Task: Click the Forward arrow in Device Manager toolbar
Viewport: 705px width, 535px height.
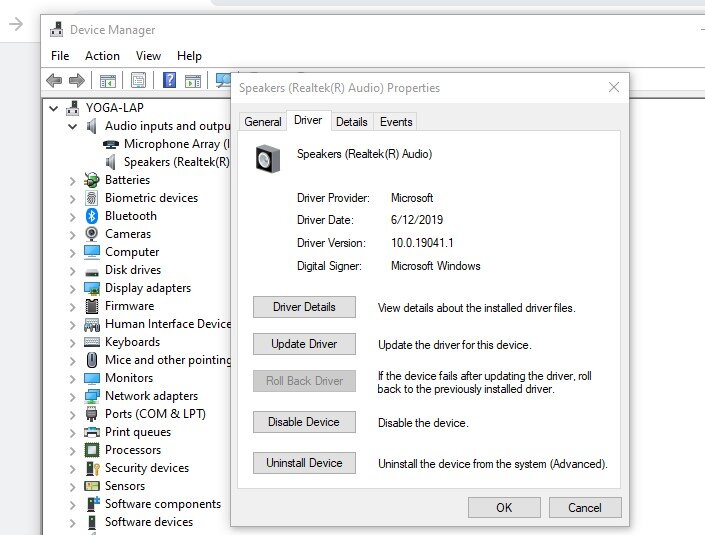Action: click(x=76, y=80)
